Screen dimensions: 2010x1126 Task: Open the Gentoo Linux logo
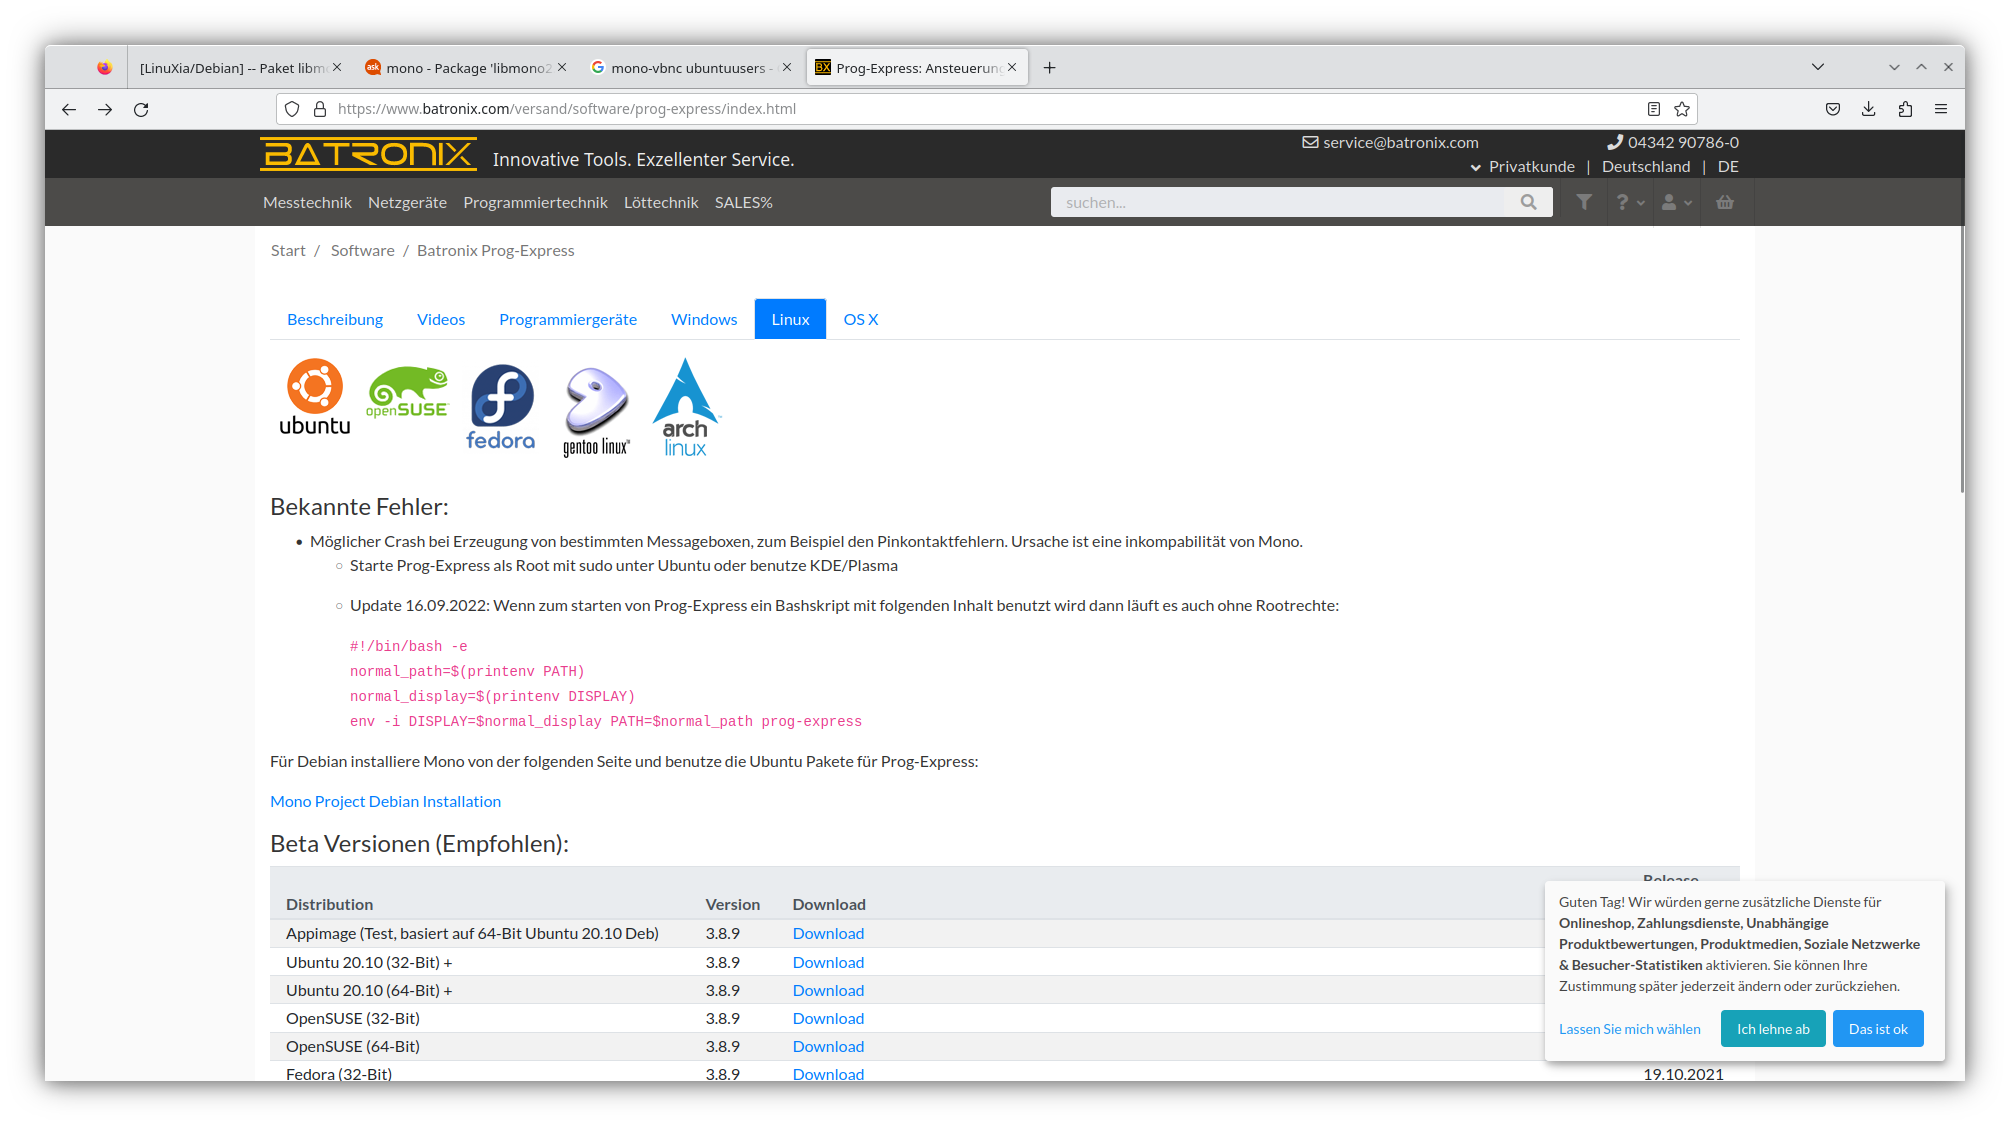pyautogui.click(x=595, y=405)
